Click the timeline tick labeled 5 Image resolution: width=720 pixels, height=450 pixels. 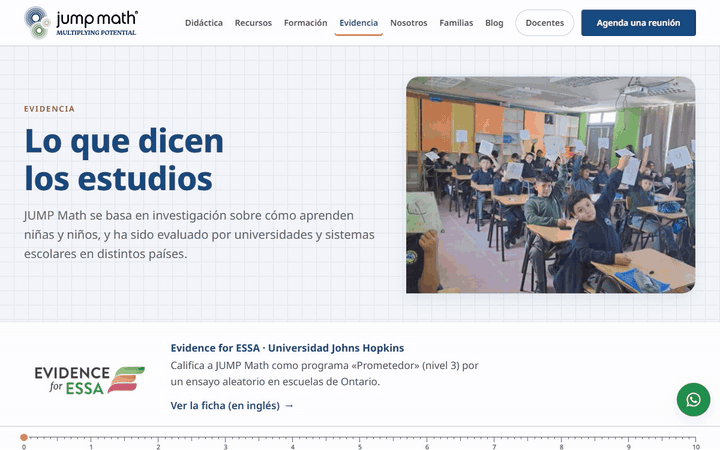360,446
